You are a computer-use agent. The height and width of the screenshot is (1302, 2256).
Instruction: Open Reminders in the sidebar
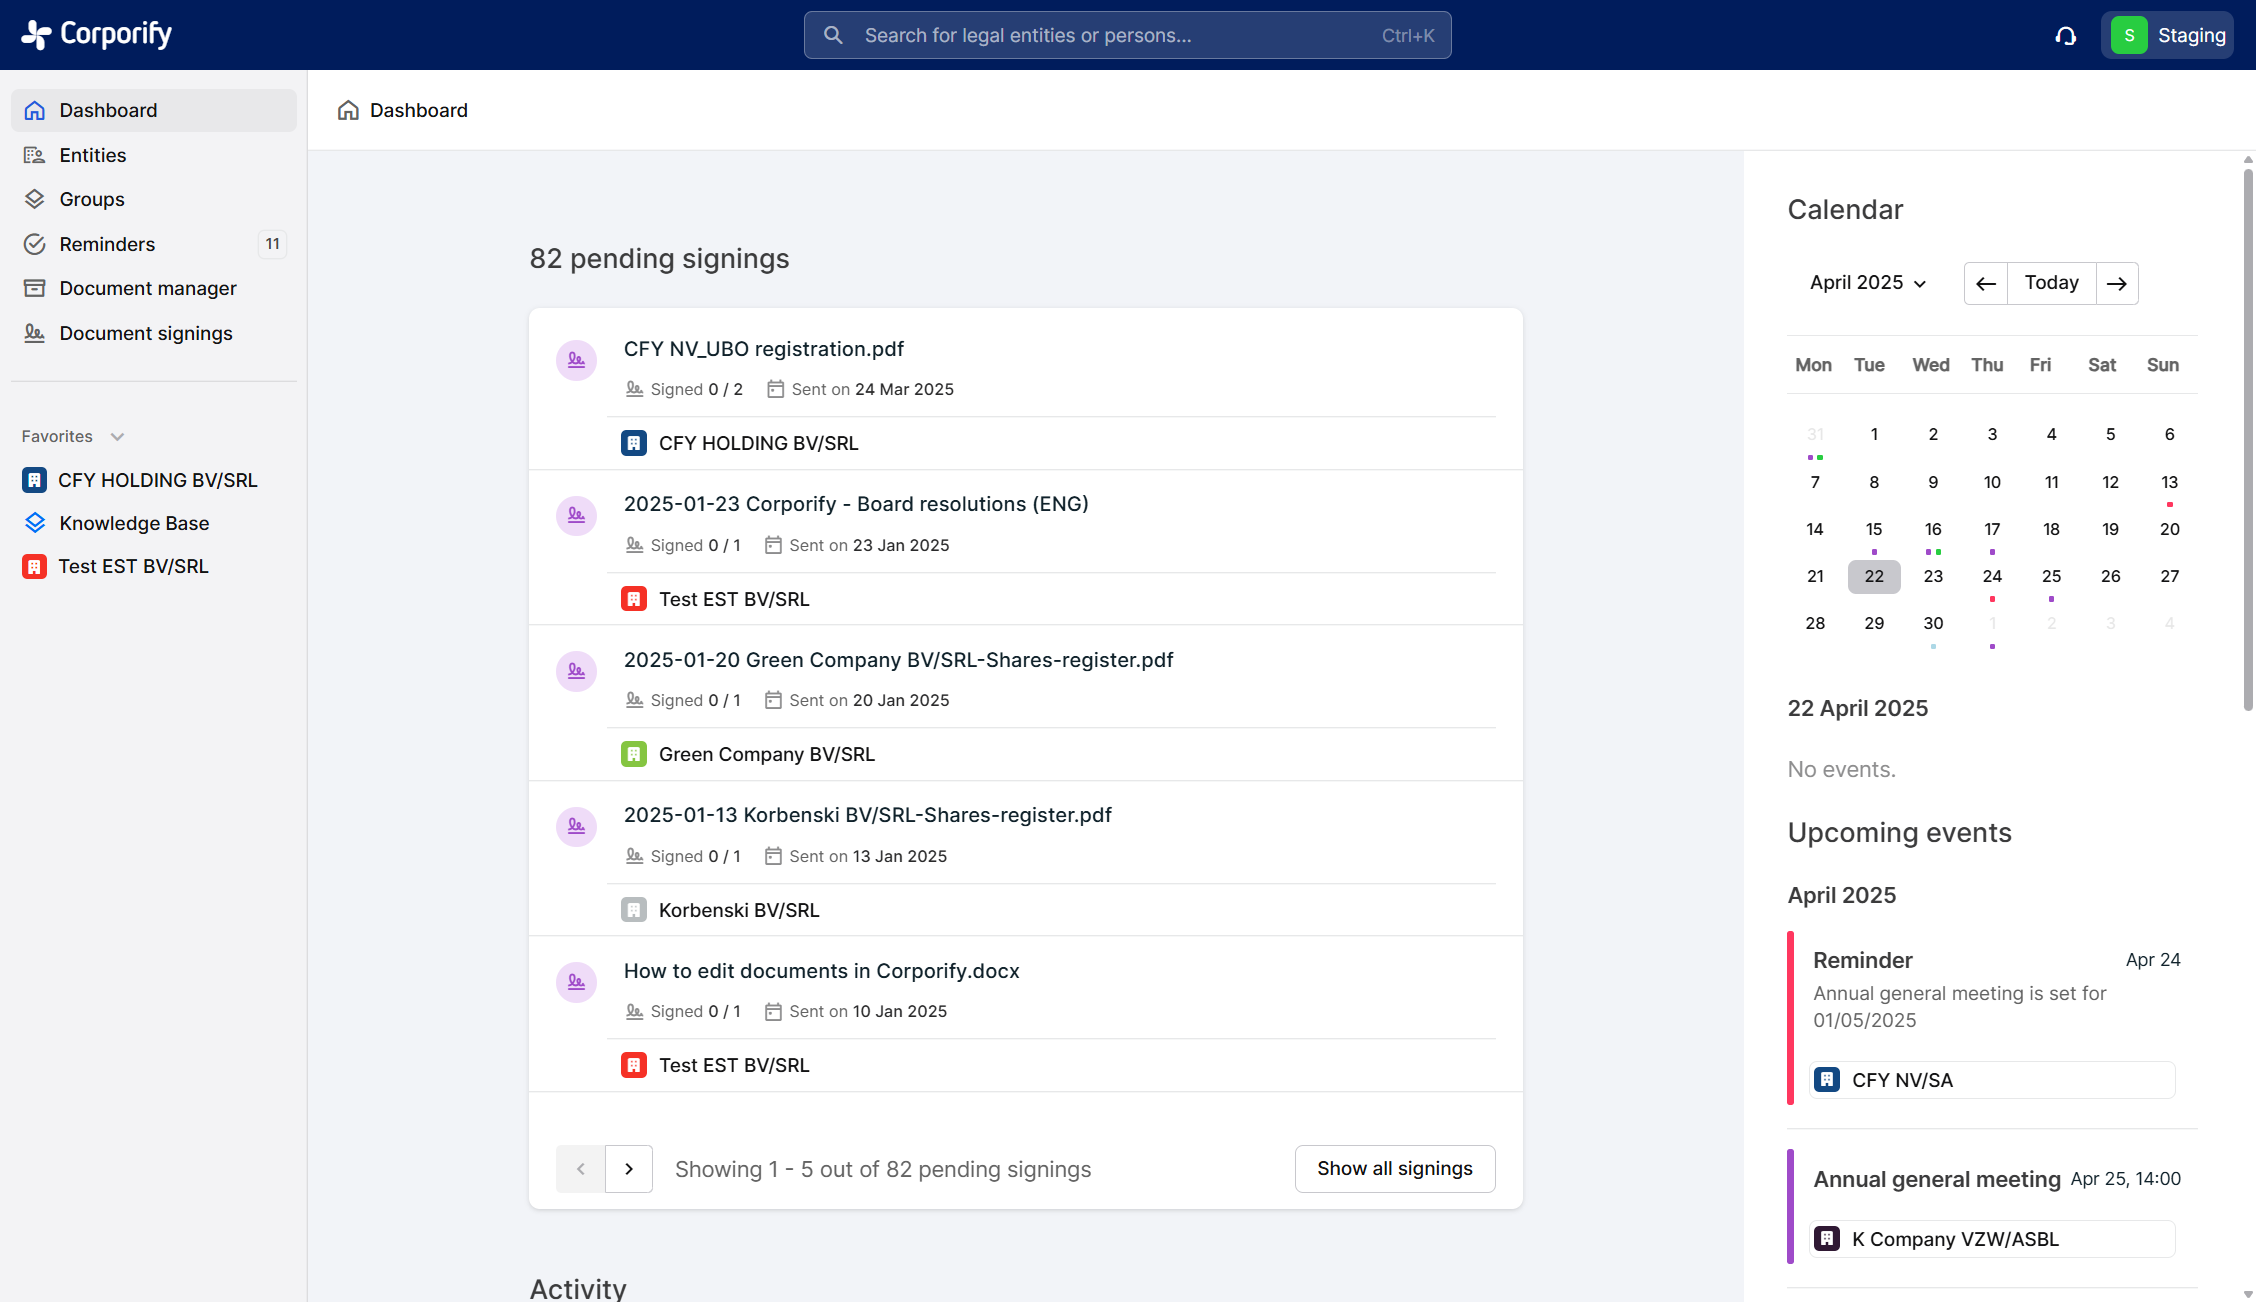pos(107,244)
